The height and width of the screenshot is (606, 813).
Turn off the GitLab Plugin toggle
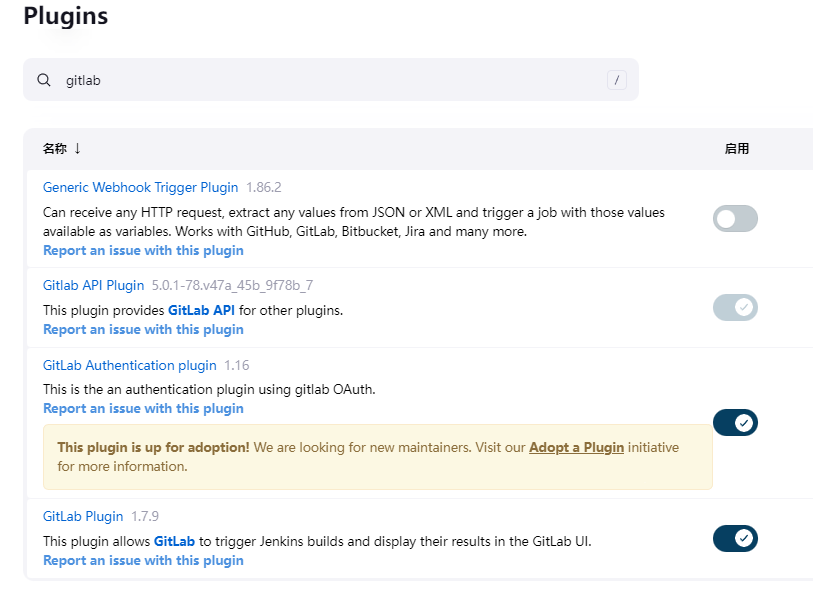[735, 539]
